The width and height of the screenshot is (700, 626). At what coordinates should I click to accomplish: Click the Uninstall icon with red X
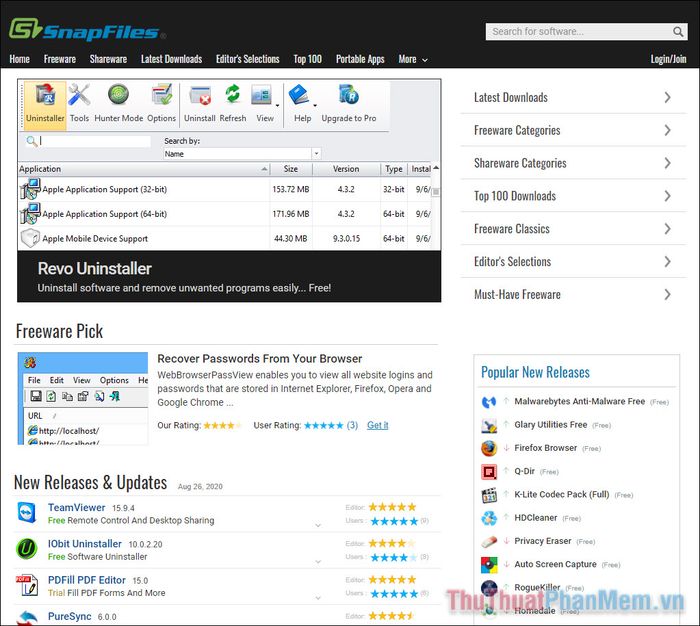click(x=200, y=95)
